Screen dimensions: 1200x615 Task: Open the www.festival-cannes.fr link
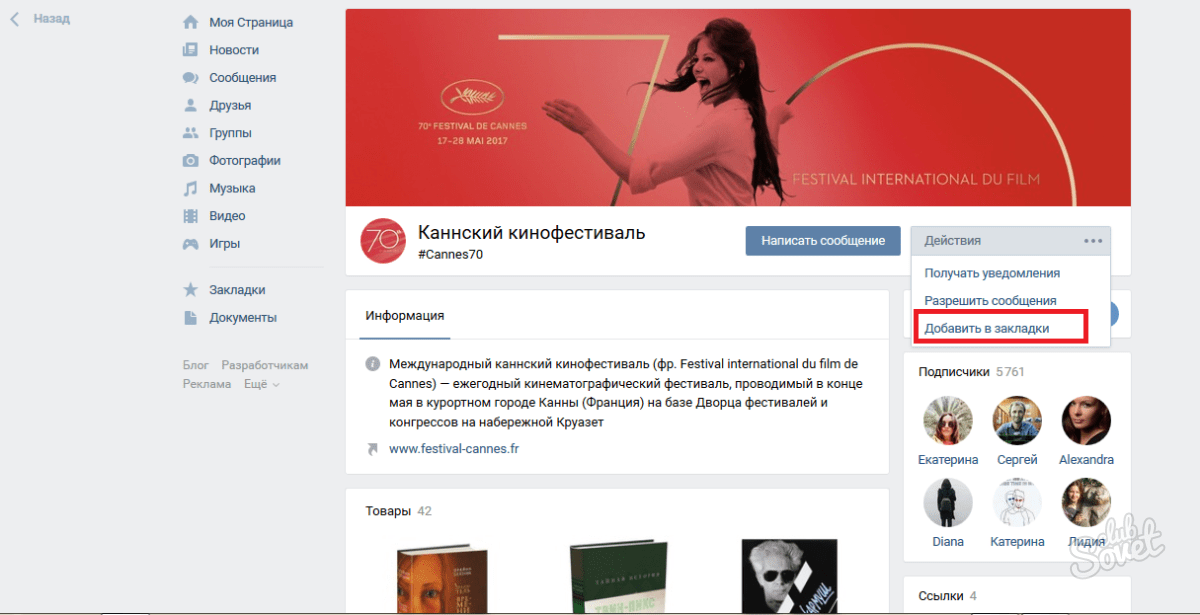tap(454, 449)
